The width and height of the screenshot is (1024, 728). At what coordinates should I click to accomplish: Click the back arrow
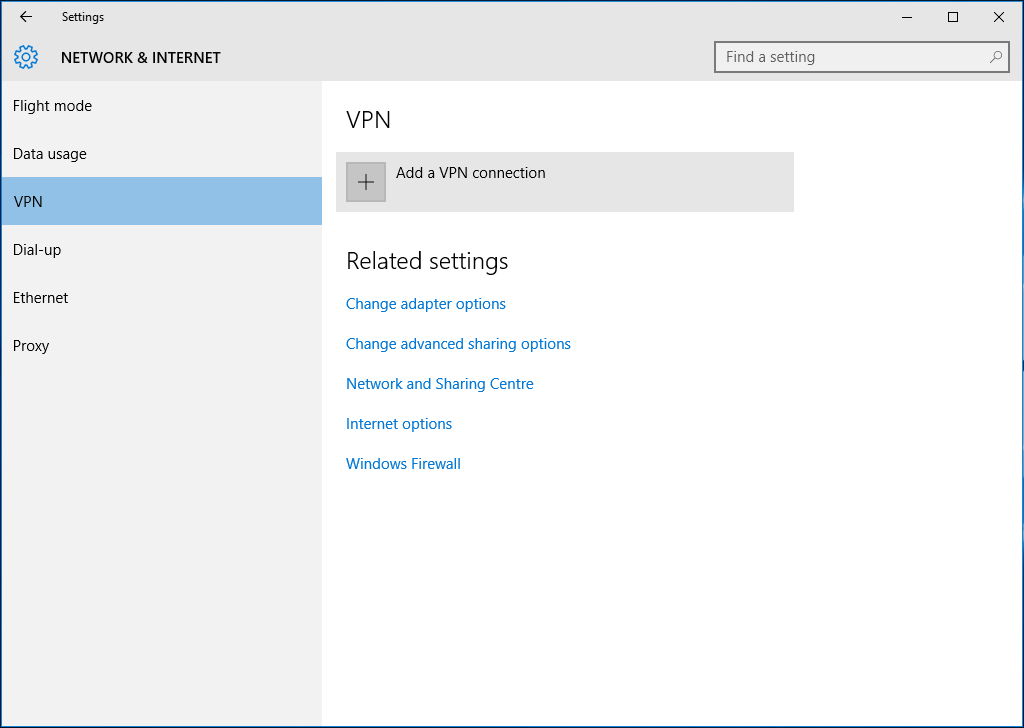pyautogui.click(x=25, y=16)
